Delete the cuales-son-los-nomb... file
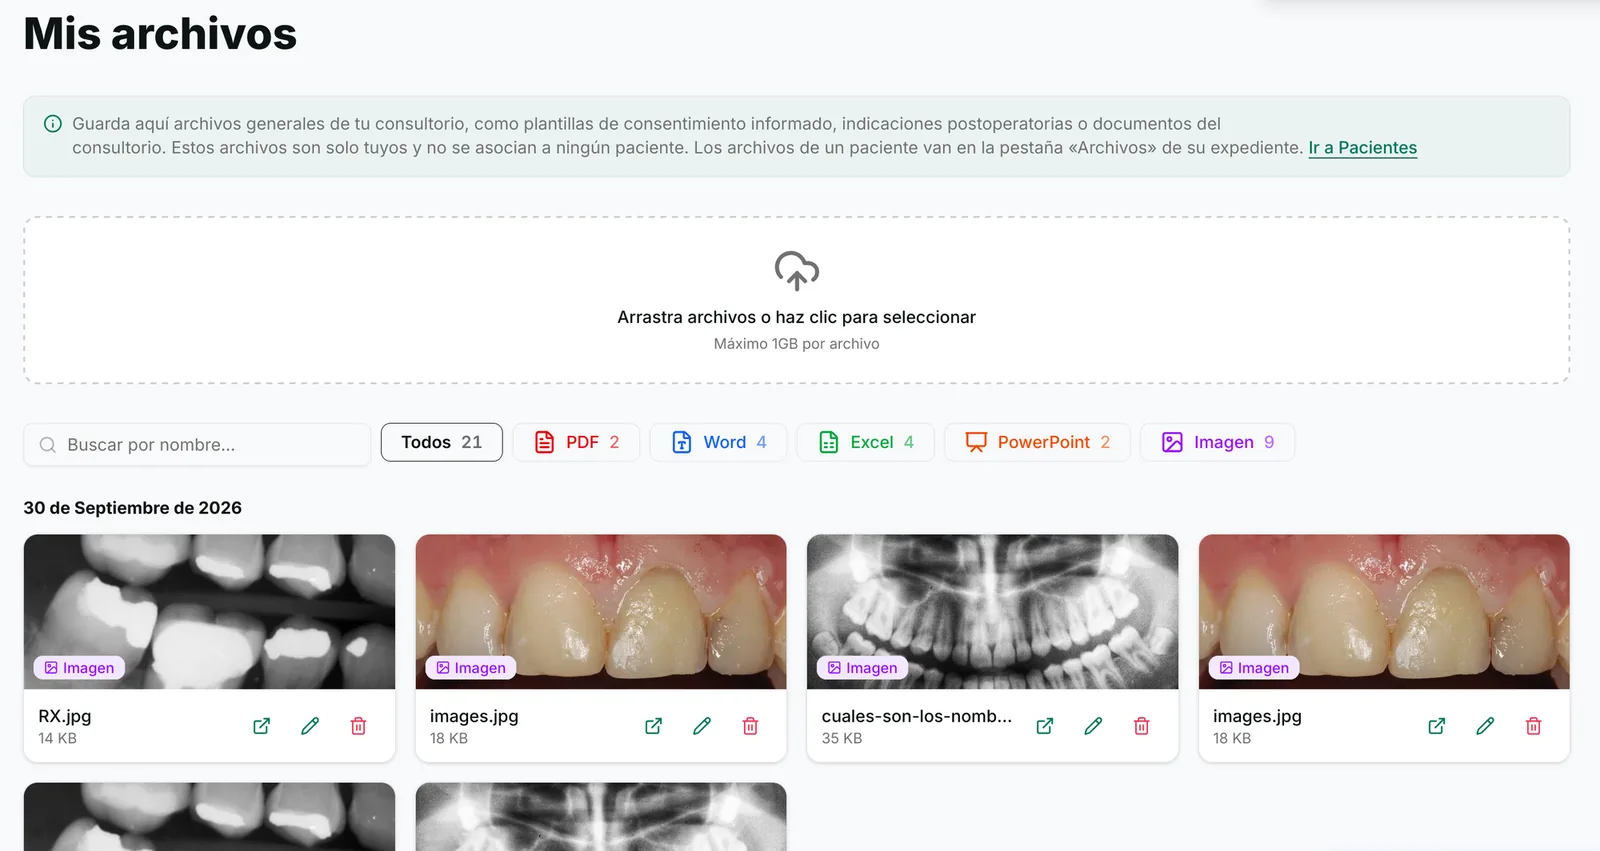The image size is (1600, 851). [1141, 726]
